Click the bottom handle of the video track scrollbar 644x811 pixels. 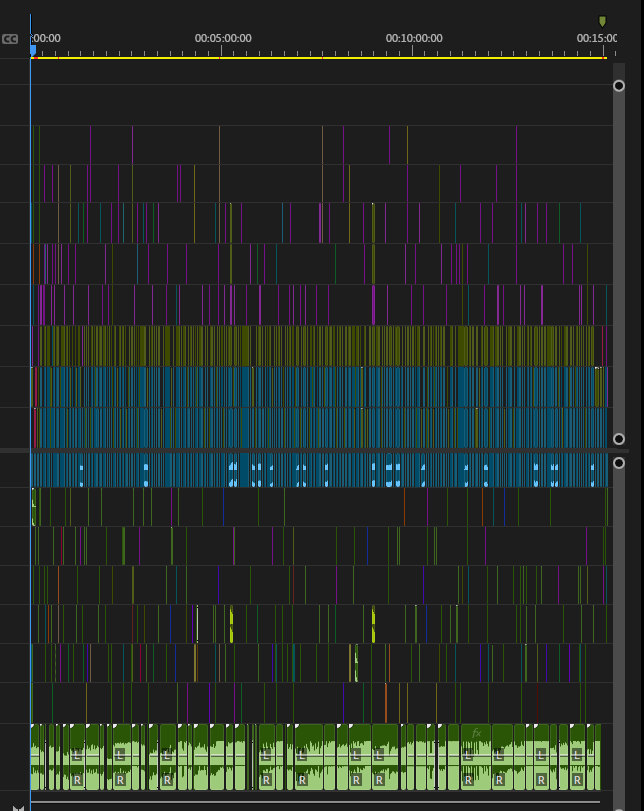tap(619, 439)
